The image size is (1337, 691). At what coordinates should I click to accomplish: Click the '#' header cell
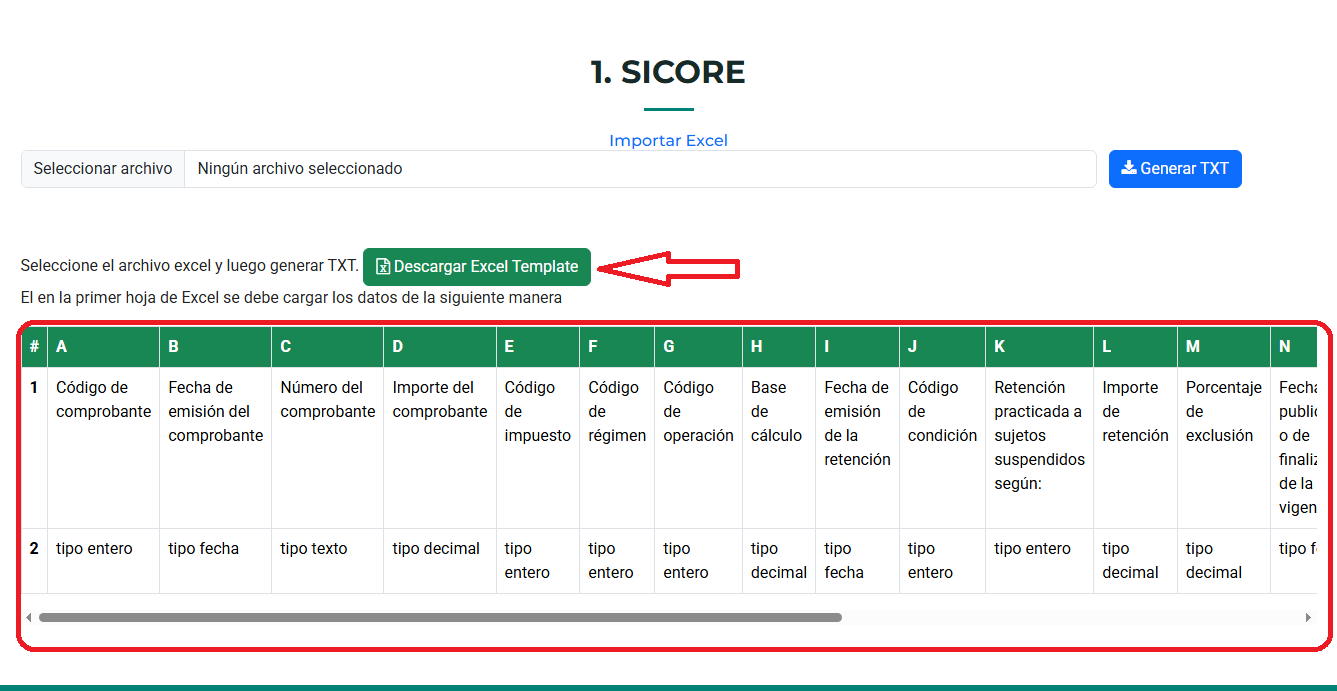pos(34,347)
